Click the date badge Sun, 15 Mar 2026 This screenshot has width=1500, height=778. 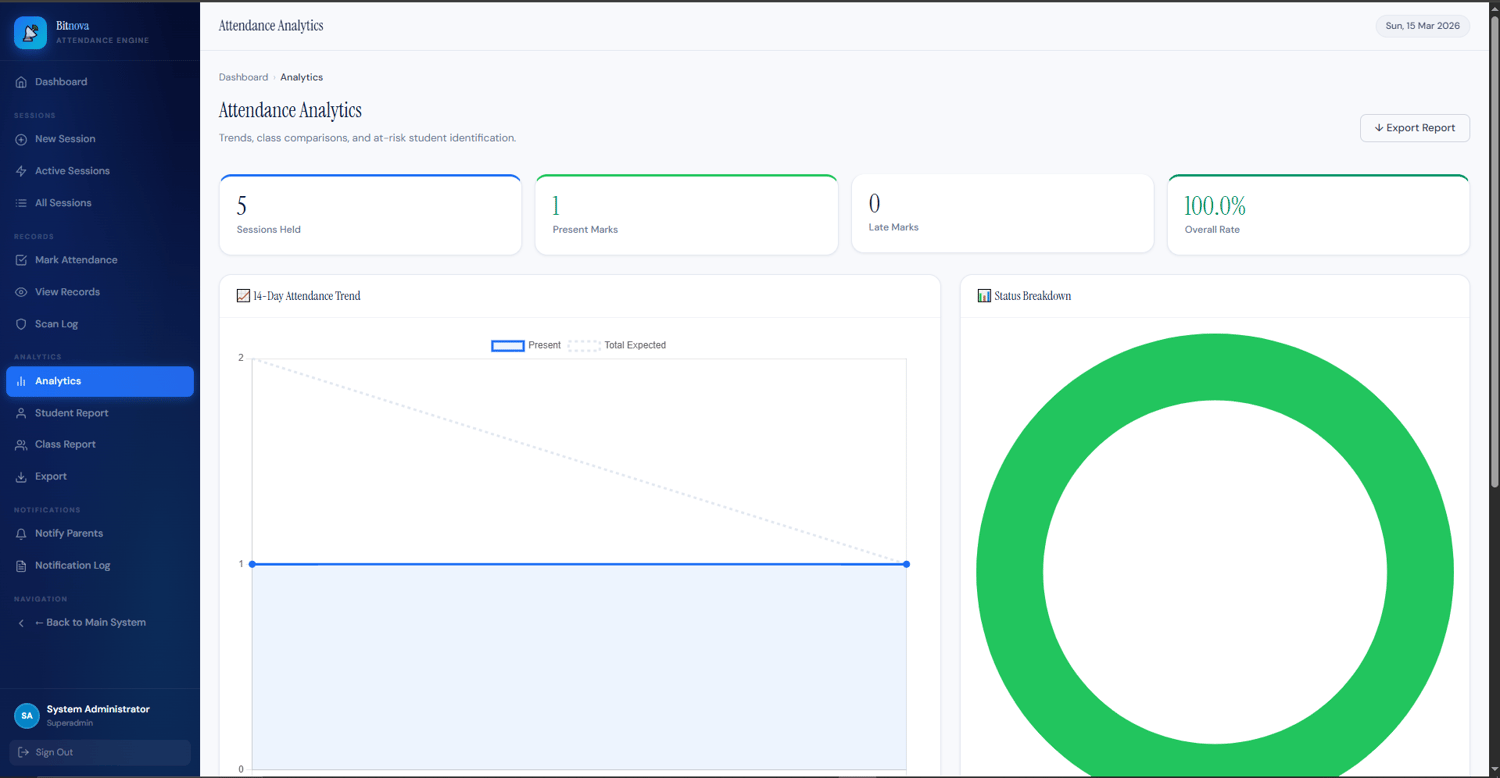point(1423,26)
